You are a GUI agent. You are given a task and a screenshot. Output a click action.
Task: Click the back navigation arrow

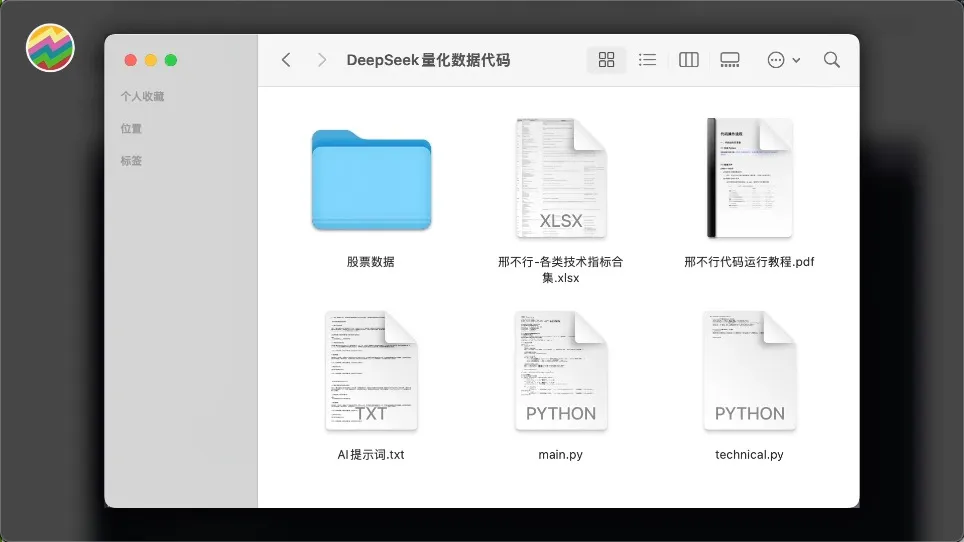pos(286,60)
